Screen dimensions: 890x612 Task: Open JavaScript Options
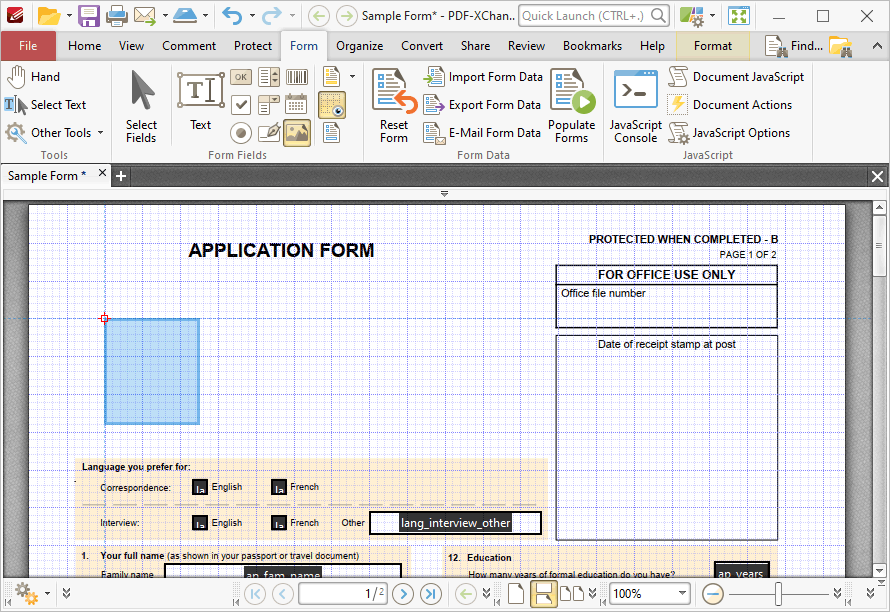click(729, 133)
